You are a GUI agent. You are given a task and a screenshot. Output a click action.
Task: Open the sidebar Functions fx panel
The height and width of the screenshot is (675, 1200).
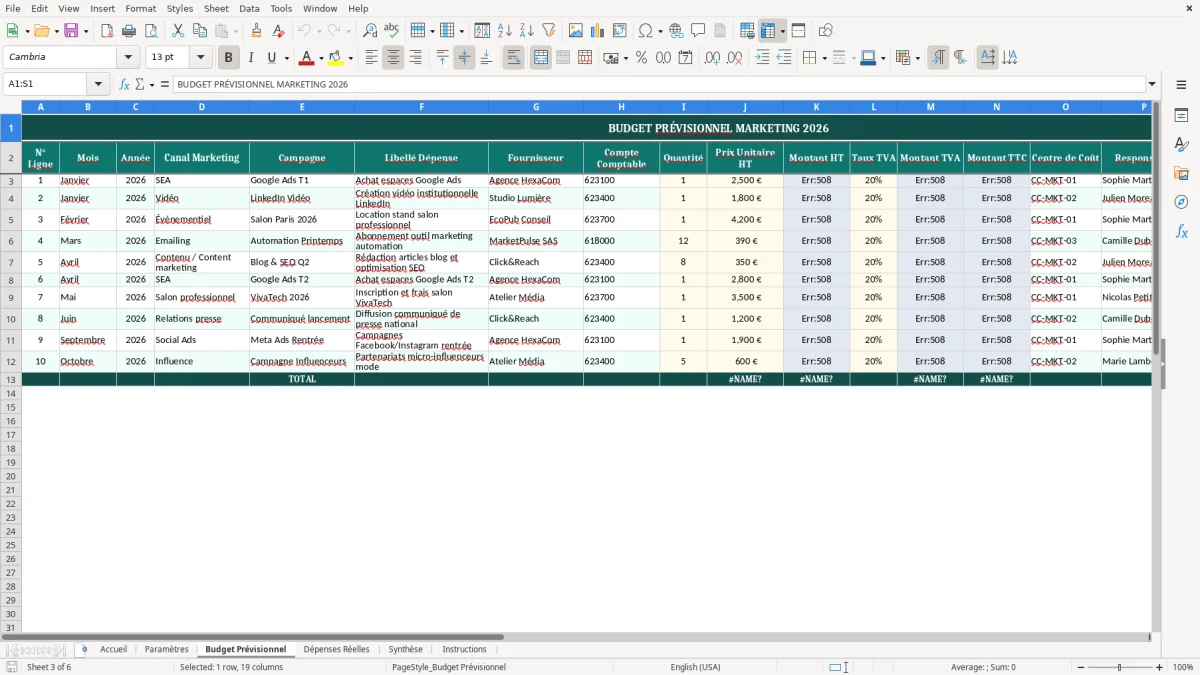[1181, 232]
